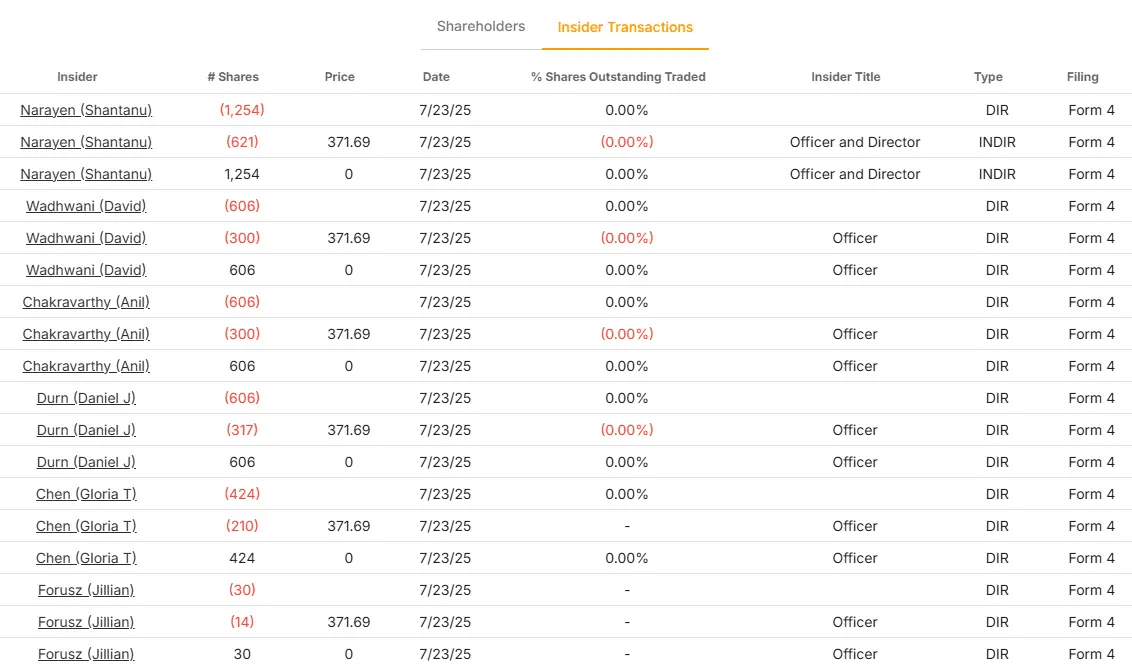Viewport: 1132px width, 669px height.
Task: Click Forusz (Jillian) in the (30) shares sale row
Action: click(x=86, y=590)
